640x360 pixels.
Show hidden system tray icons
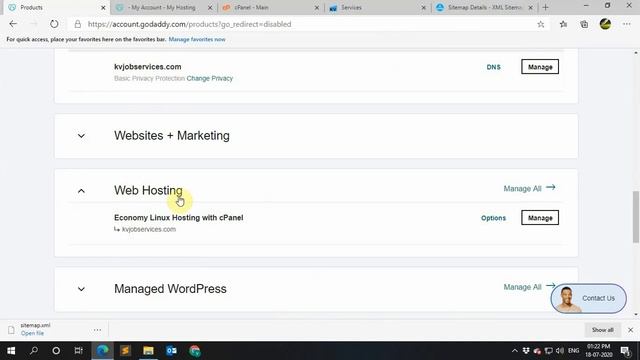click(x=515, y=351)
